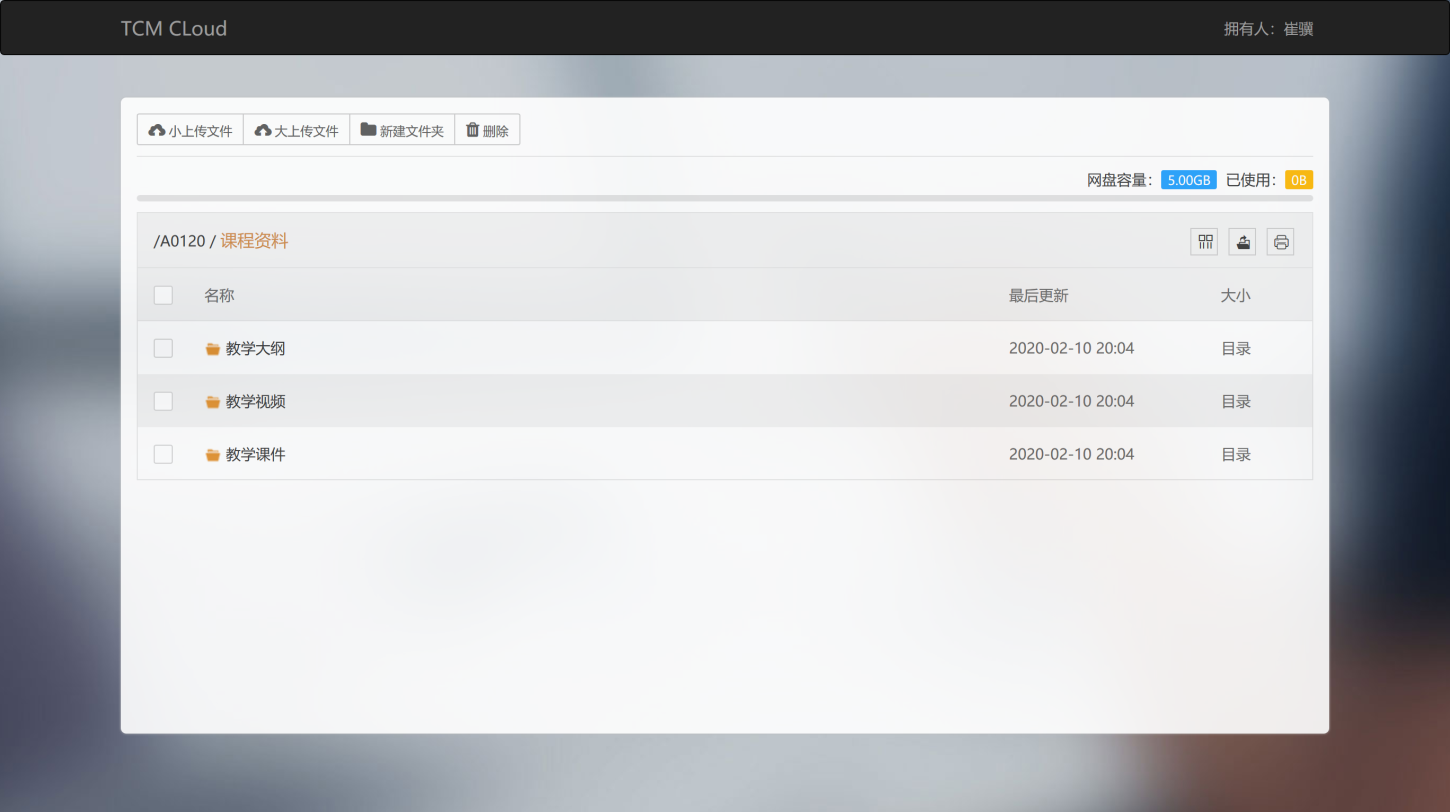Check the box for 教学大纲
Screen dimensions: 1450x812
click(x=163, y=348)
